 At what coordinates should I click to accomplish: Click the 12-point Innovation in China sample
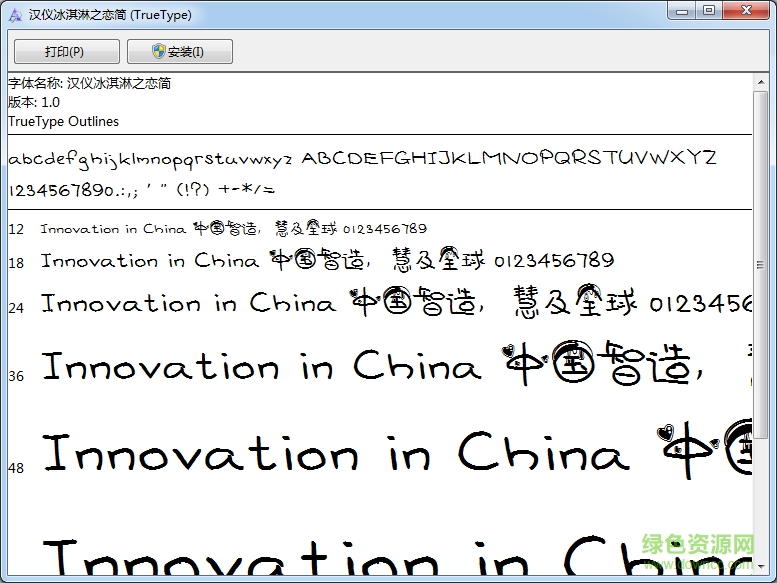tap(233, 228)
